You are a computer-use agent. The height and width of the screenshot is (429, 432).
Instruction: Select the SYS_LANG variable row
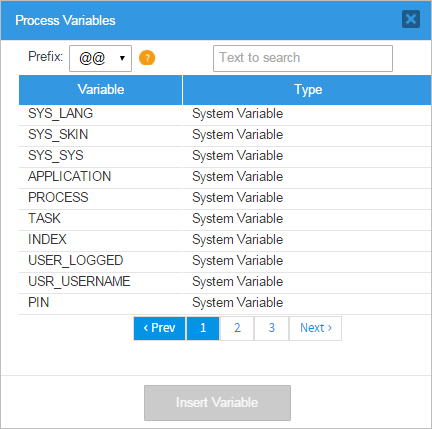225,114
